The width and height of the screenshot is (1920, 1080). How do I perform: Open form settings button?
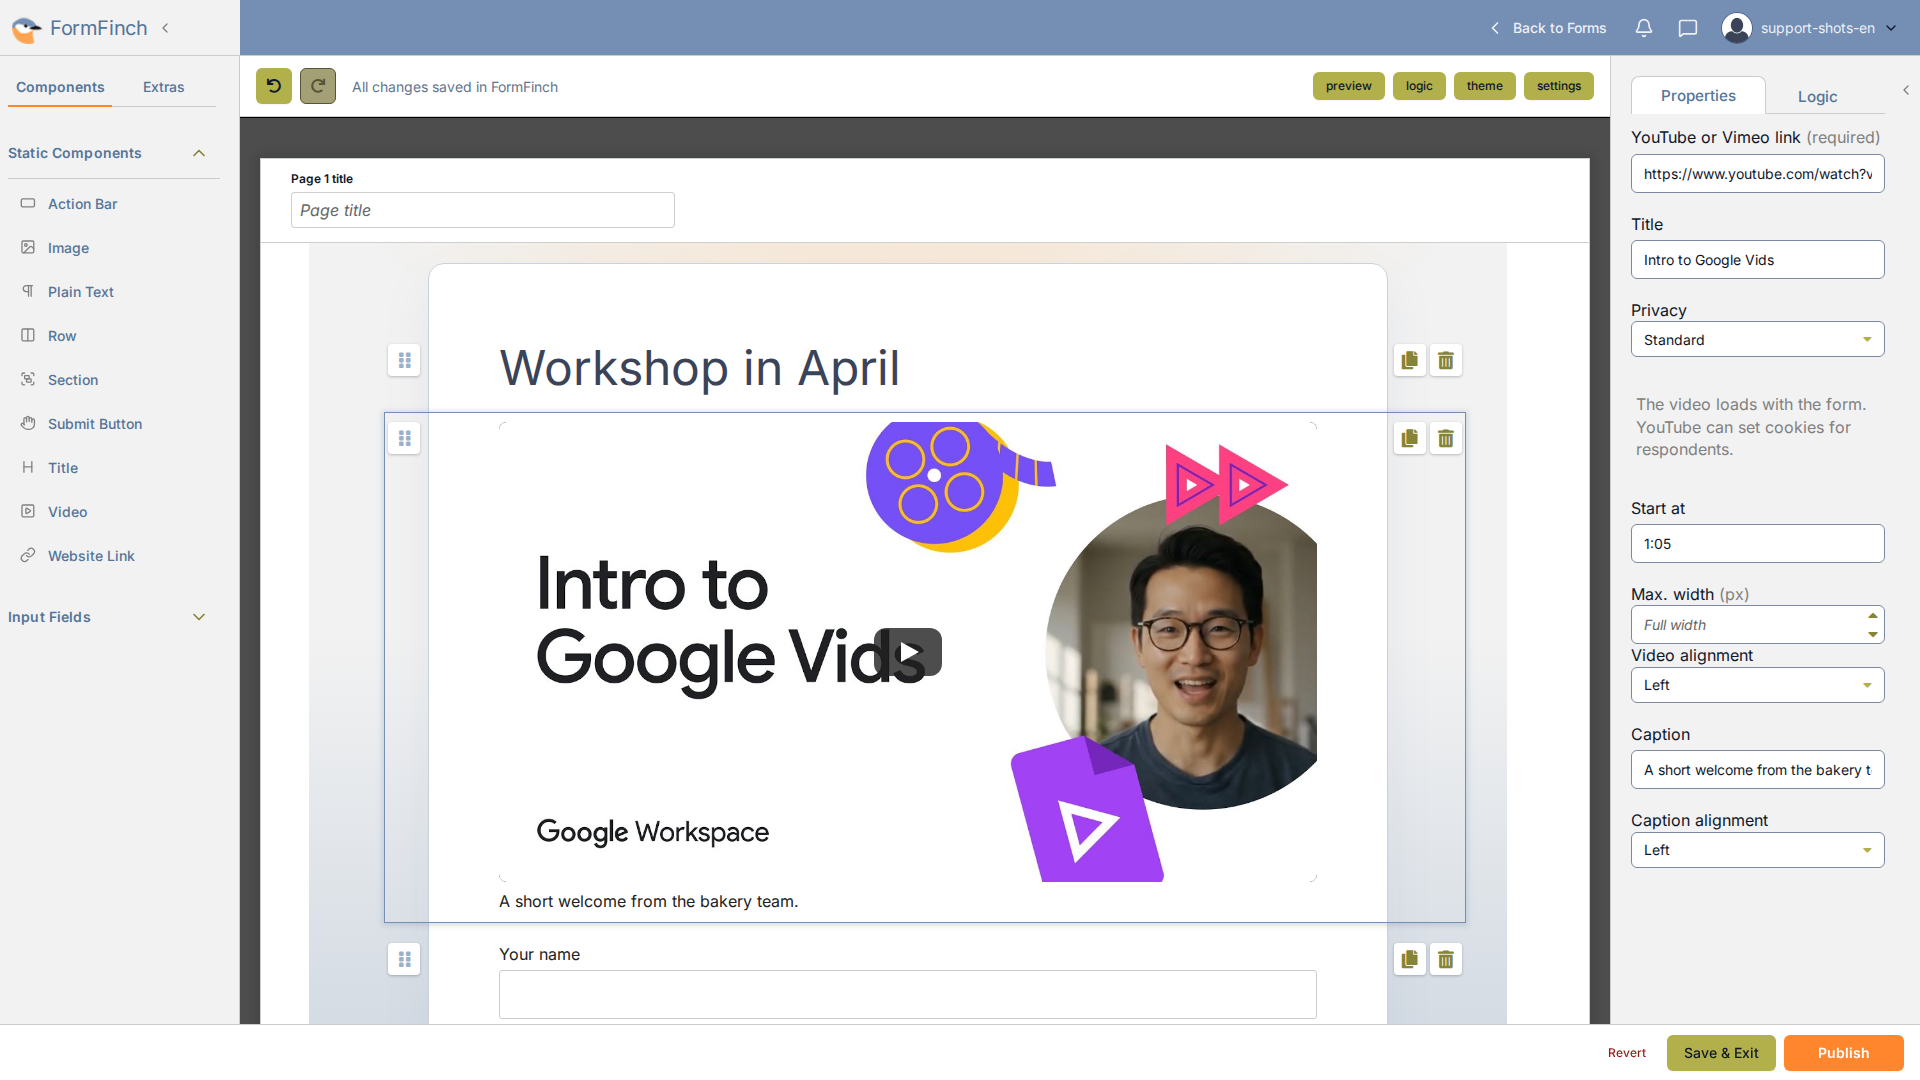1559,86
